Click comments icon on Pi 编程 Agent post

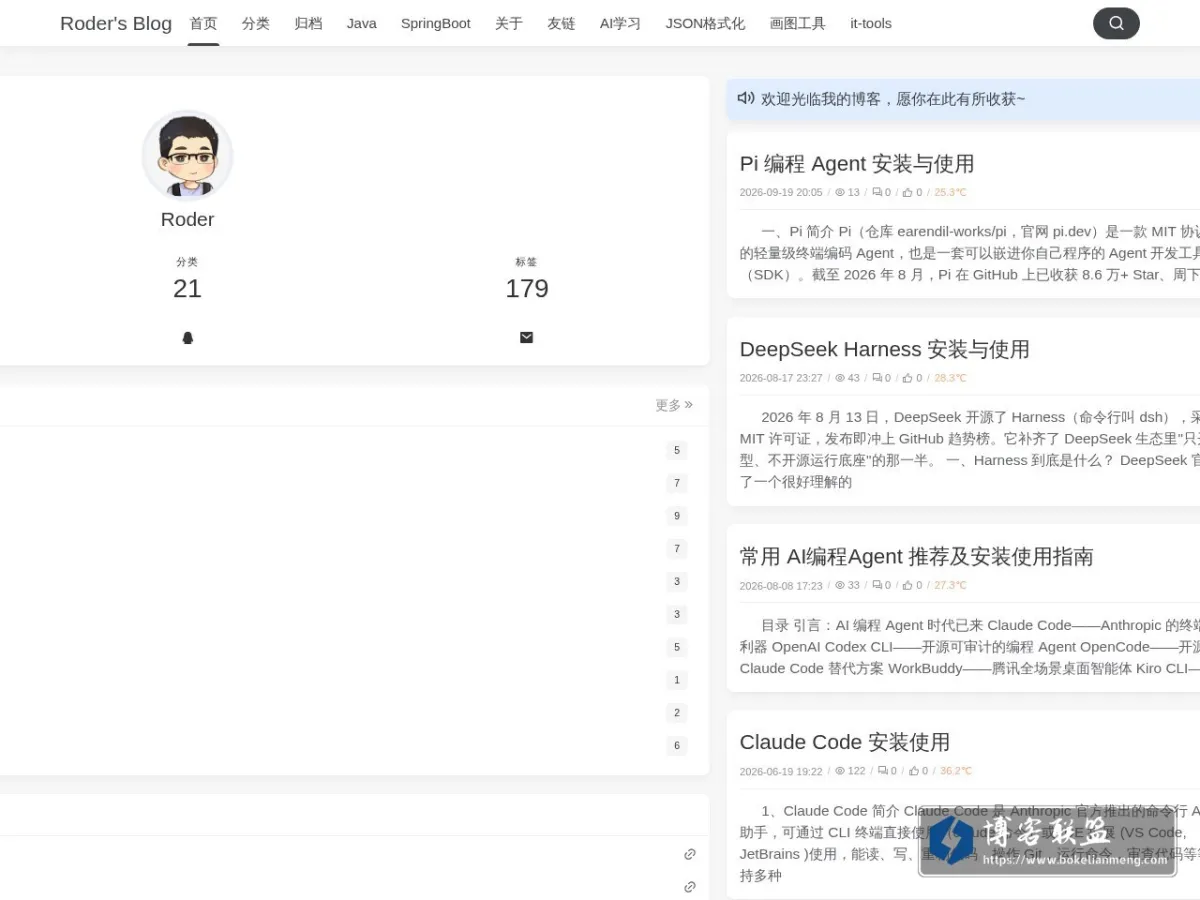point(877,192)
